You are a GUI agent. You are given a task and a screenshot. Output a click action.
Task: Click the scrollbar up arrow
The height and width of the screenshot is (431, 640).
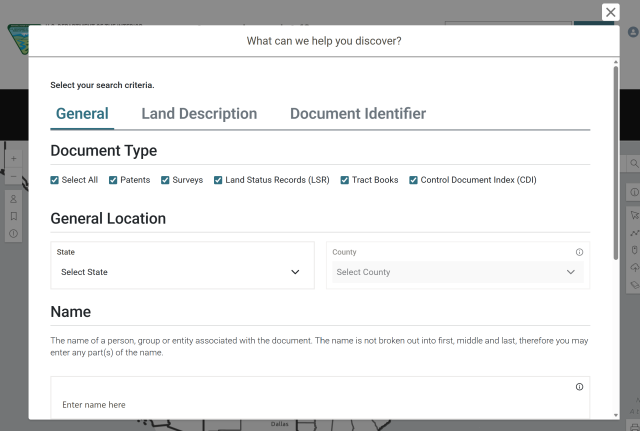[616, 62]
